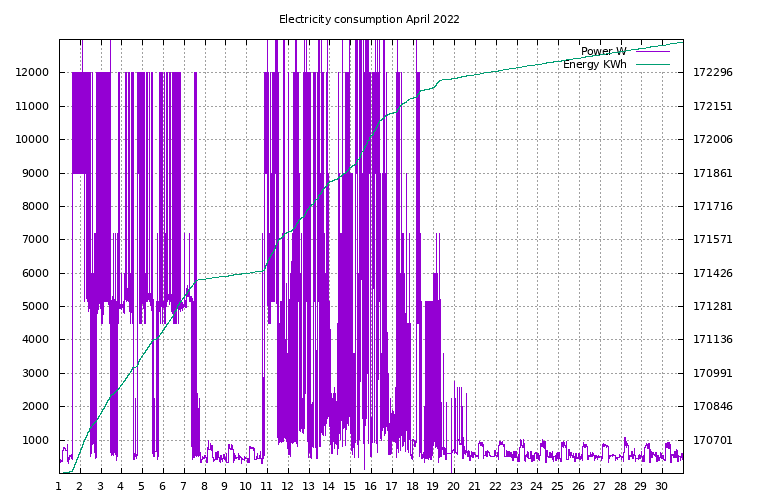Pick day 22 on the x-axis
The height and width of the screenshot is (500, 768).
[x=495, y=486]
